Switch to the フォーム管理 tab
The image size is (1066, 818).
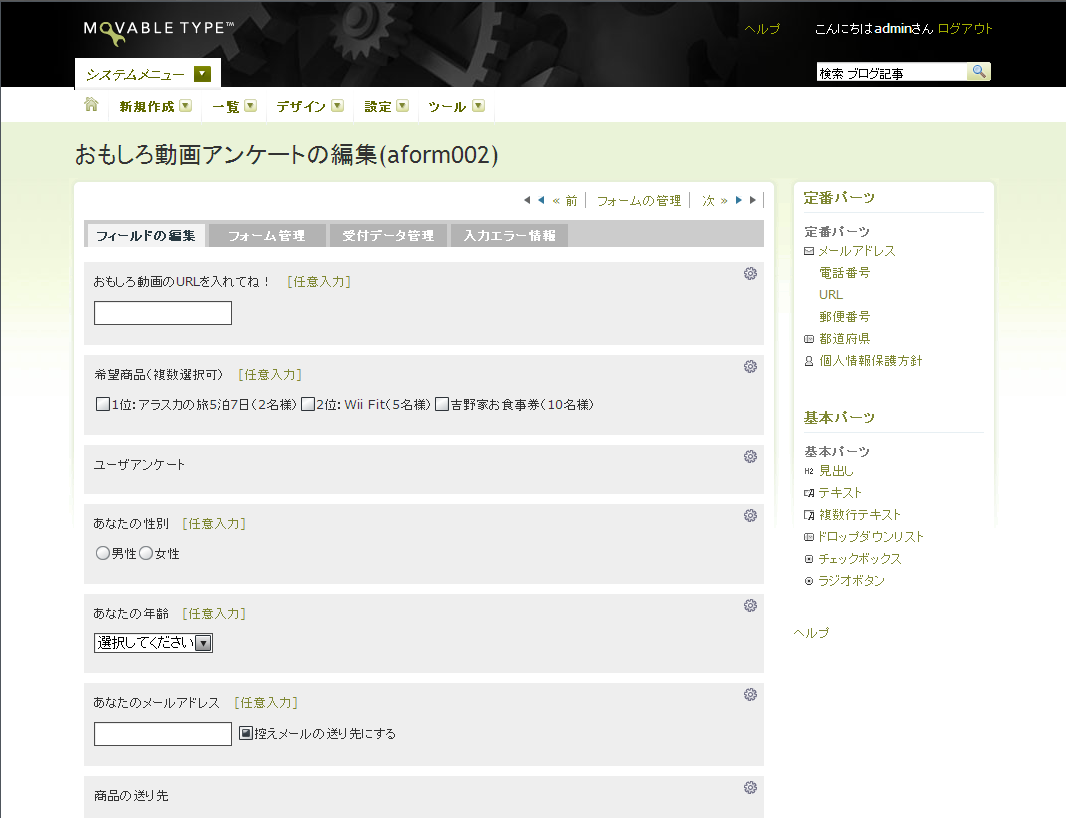point(266,236)
